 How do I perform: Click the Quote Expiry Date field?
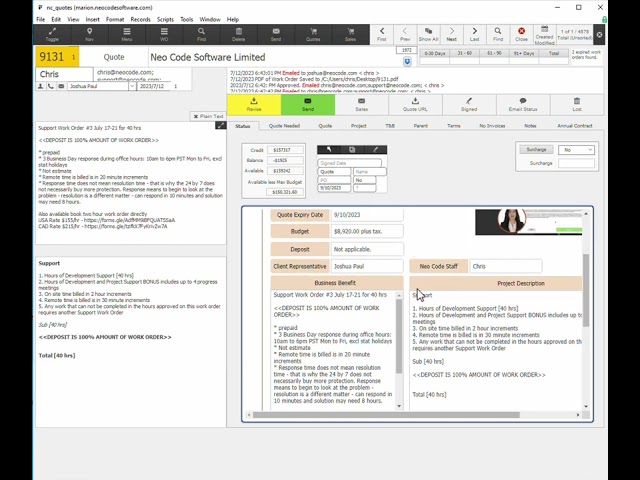[x=367, y=215]
